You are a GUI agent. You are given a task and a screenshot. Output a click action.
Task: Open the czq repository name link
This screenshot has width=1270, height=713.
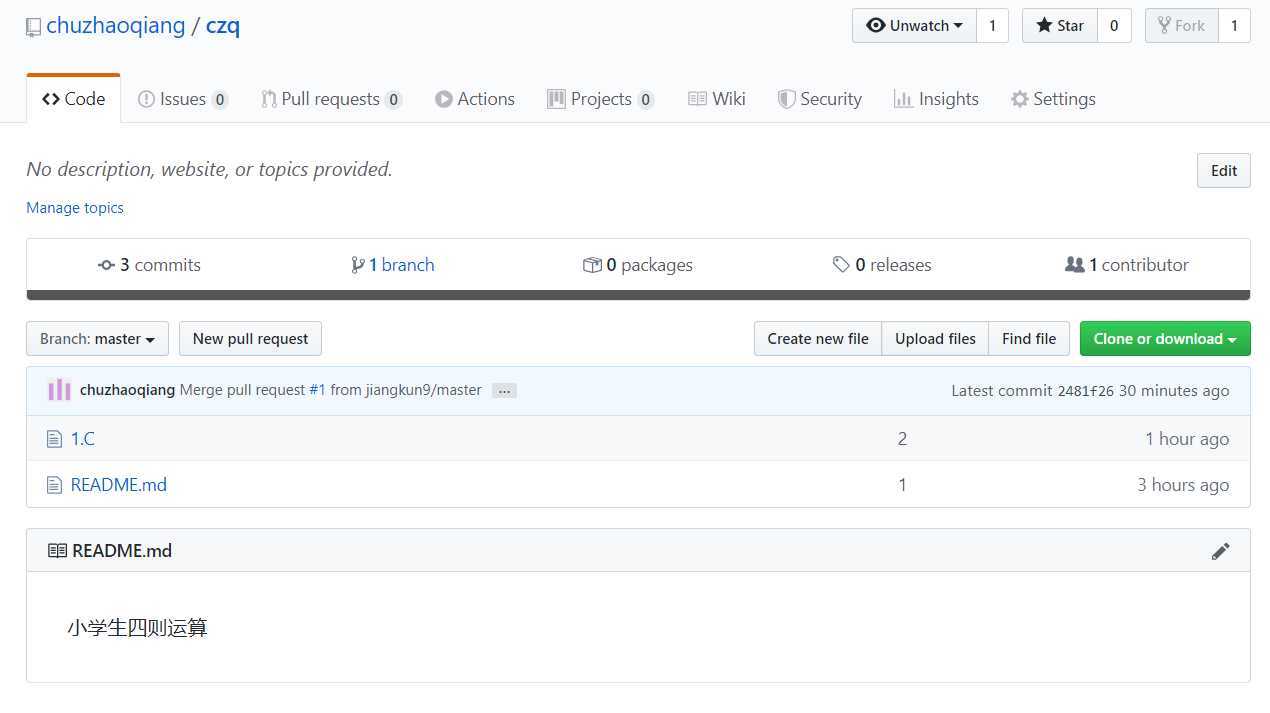coord(223,26)
